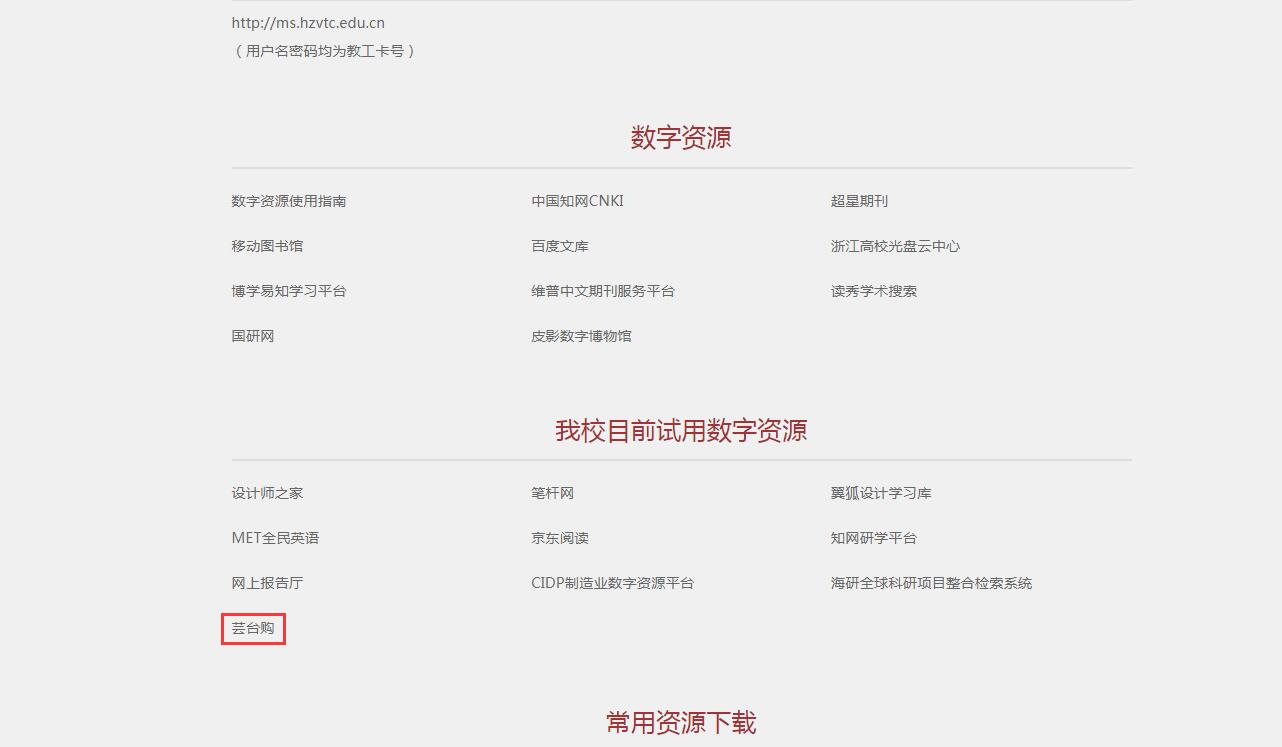The width and height of the screenshot is (1282, 747).
Task: Visit 浙江高校光盘云中心
Action: coord(895,246)
